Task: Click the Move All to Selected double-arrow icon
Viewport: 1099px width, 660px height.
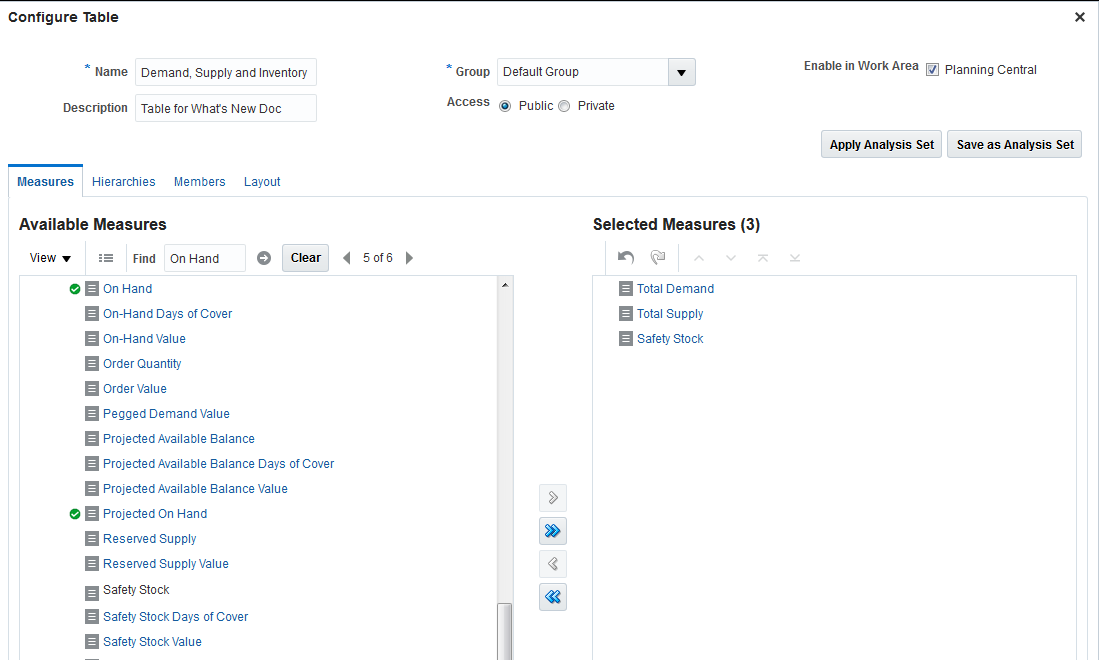Action: [553, 530]
